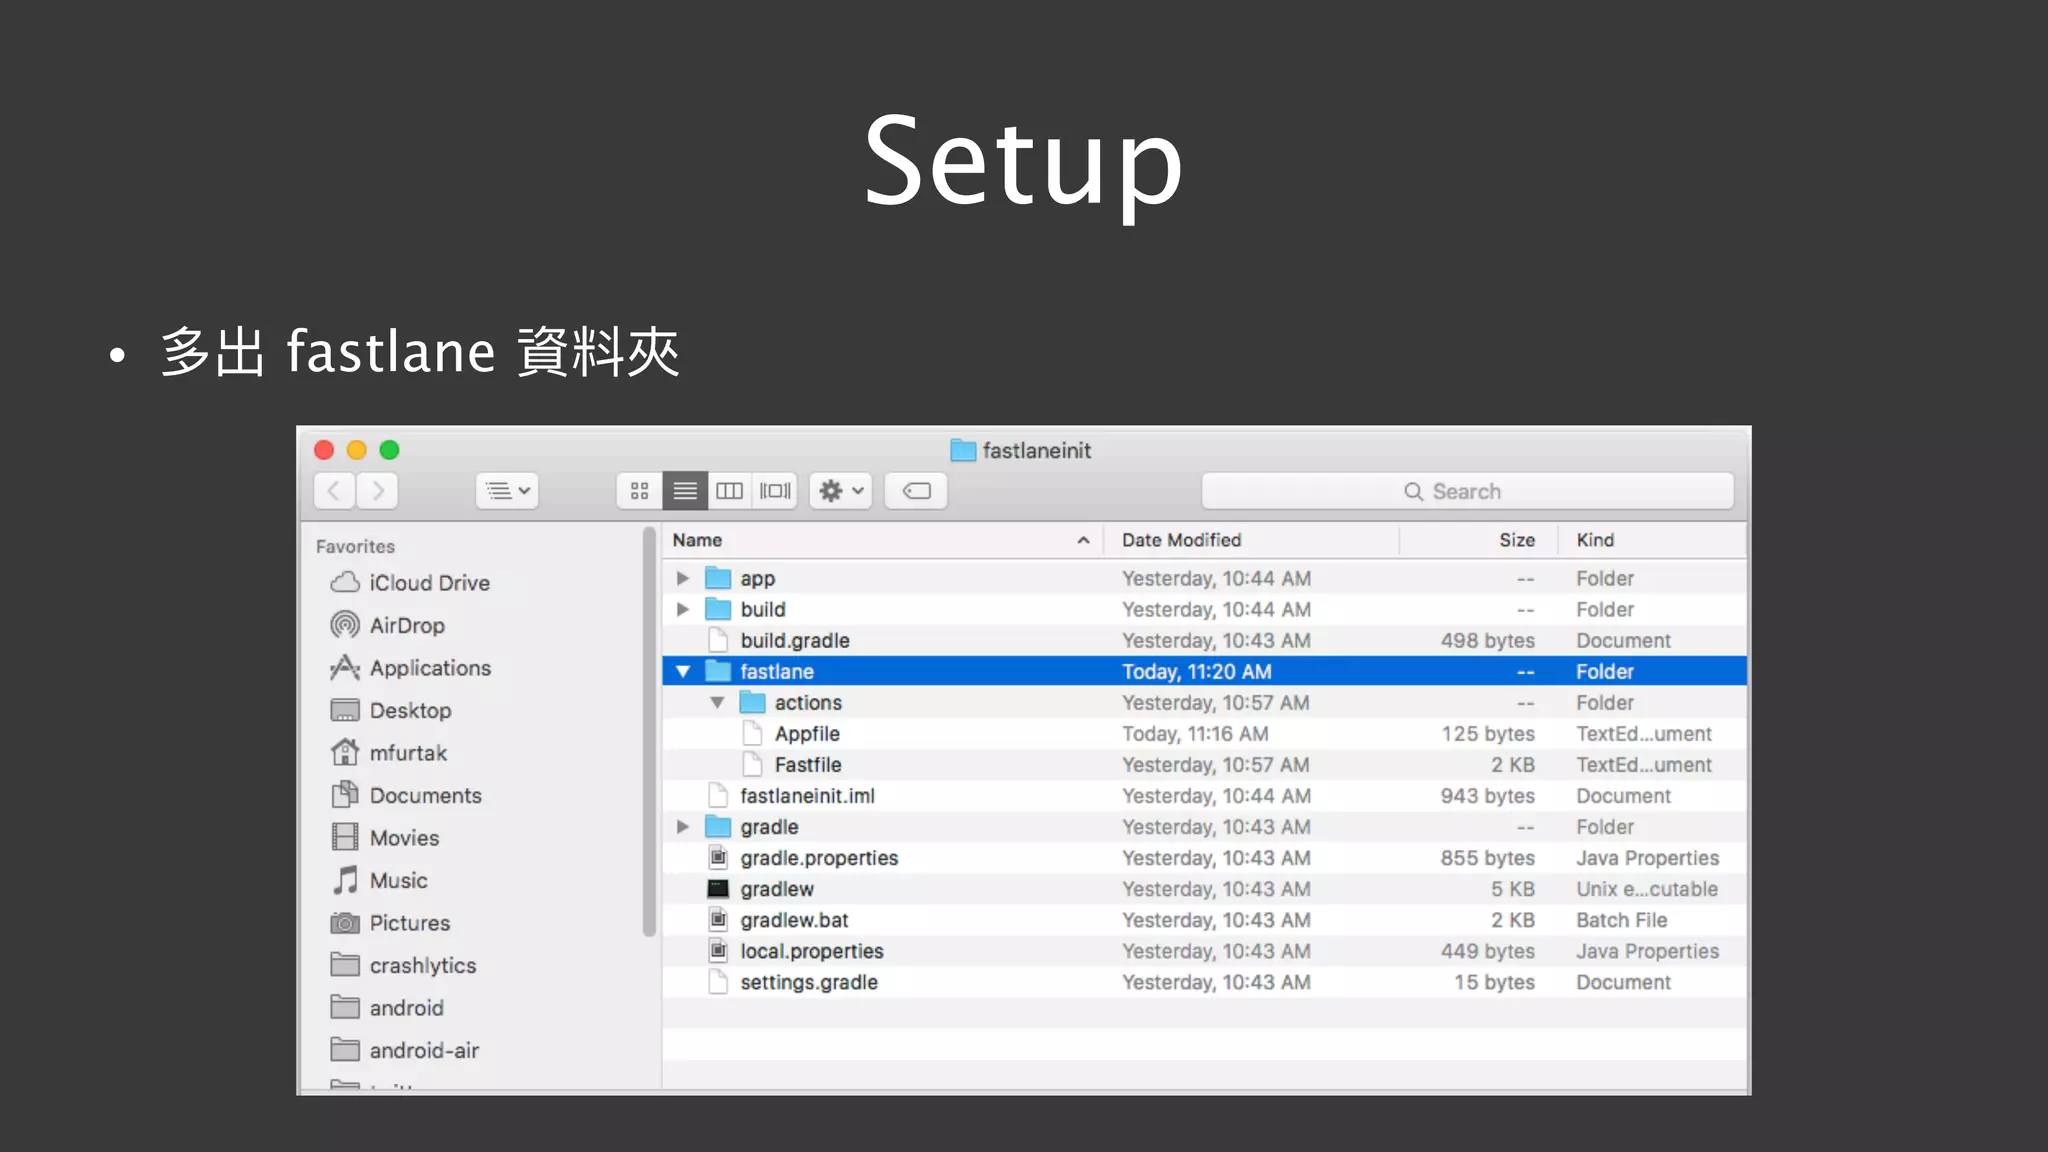2048x1152 pixels.
Task: Sort by Kind column
Action: [1652, 540]
